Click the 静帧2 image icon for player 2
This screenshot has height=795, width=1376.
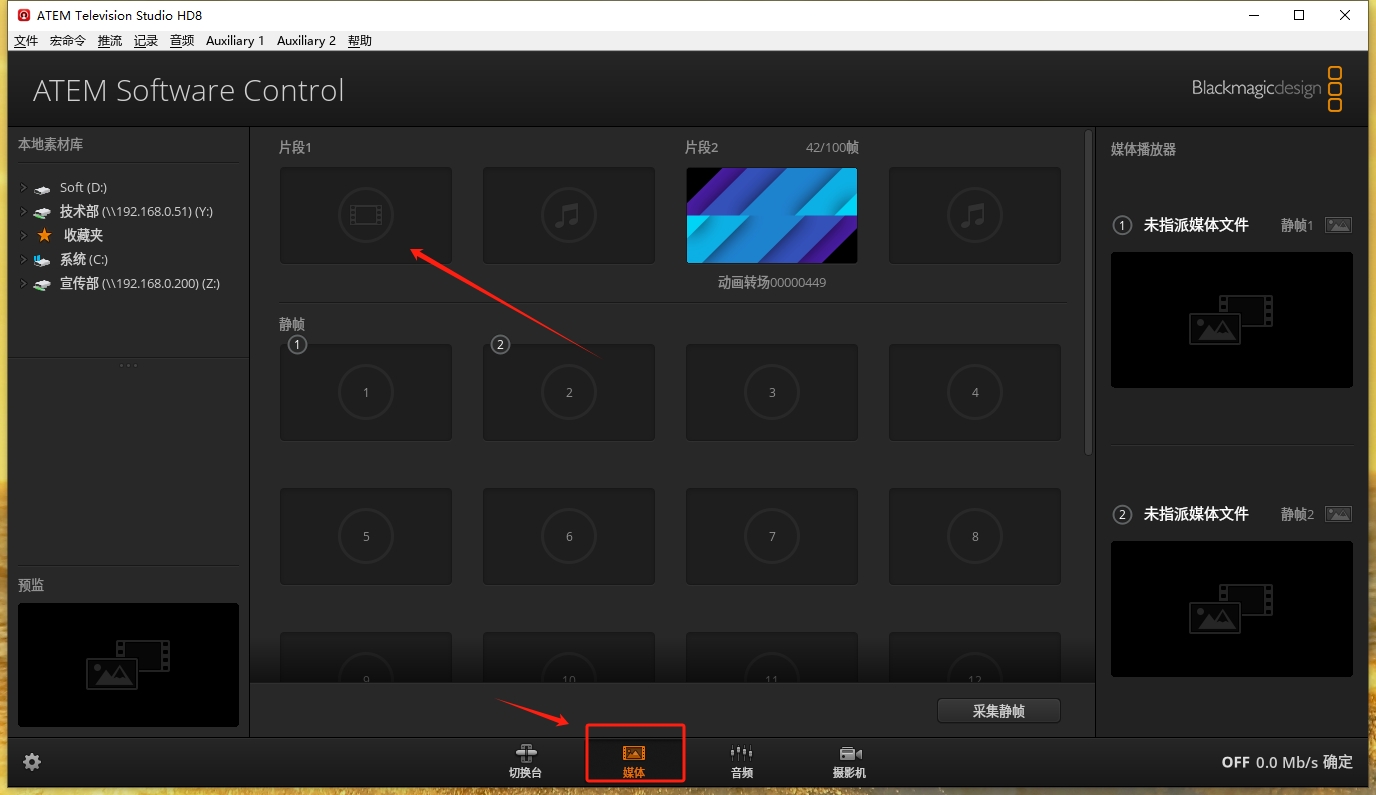click(1338, 514)
